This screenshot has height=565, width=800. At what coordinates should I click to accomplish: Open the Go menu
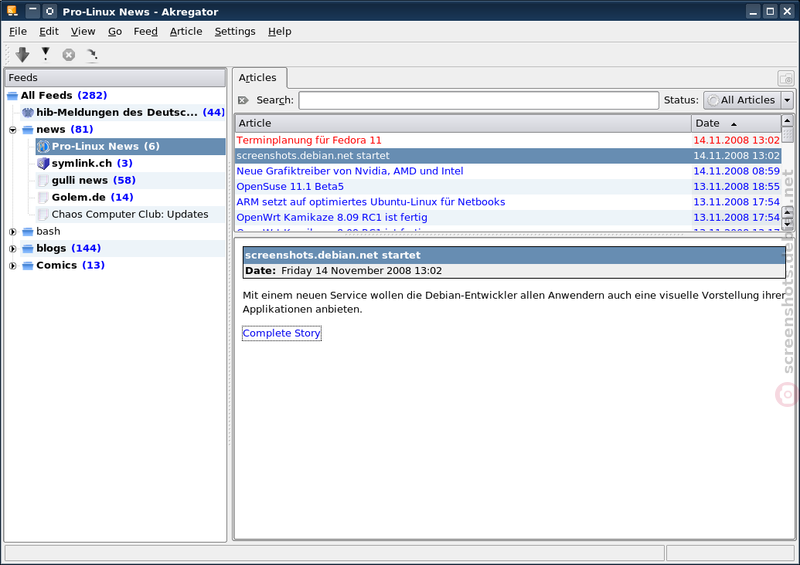coord(115,31)
